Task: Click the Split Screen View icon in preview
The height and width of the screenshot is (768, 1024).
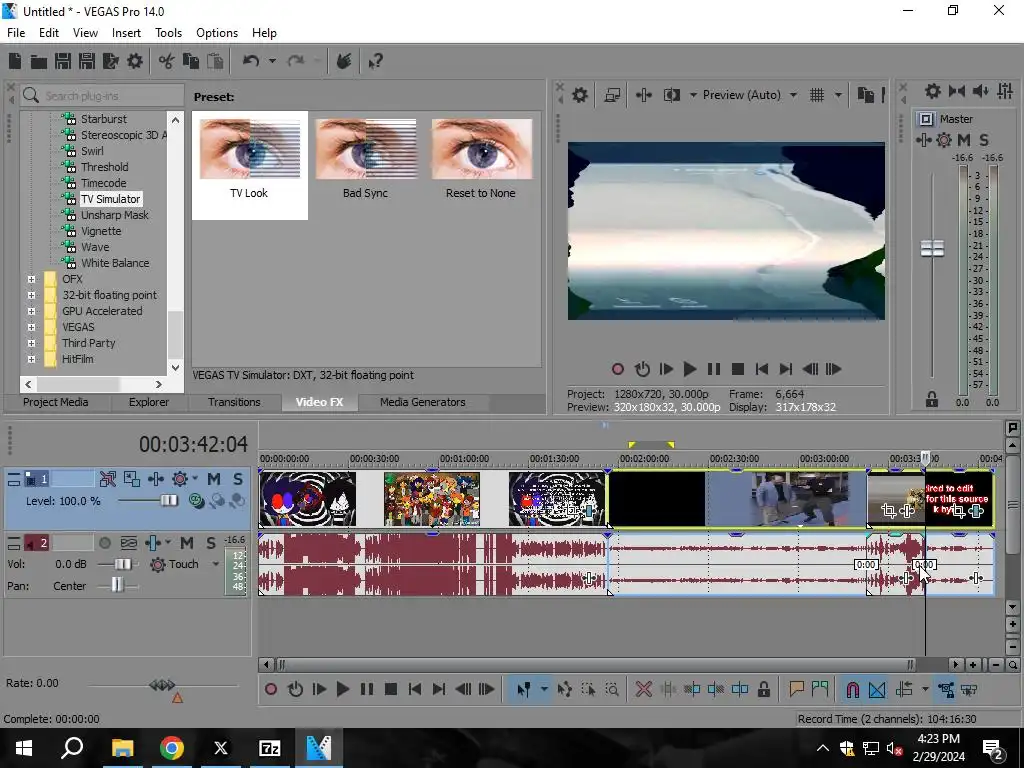Action: coord(671,95)
